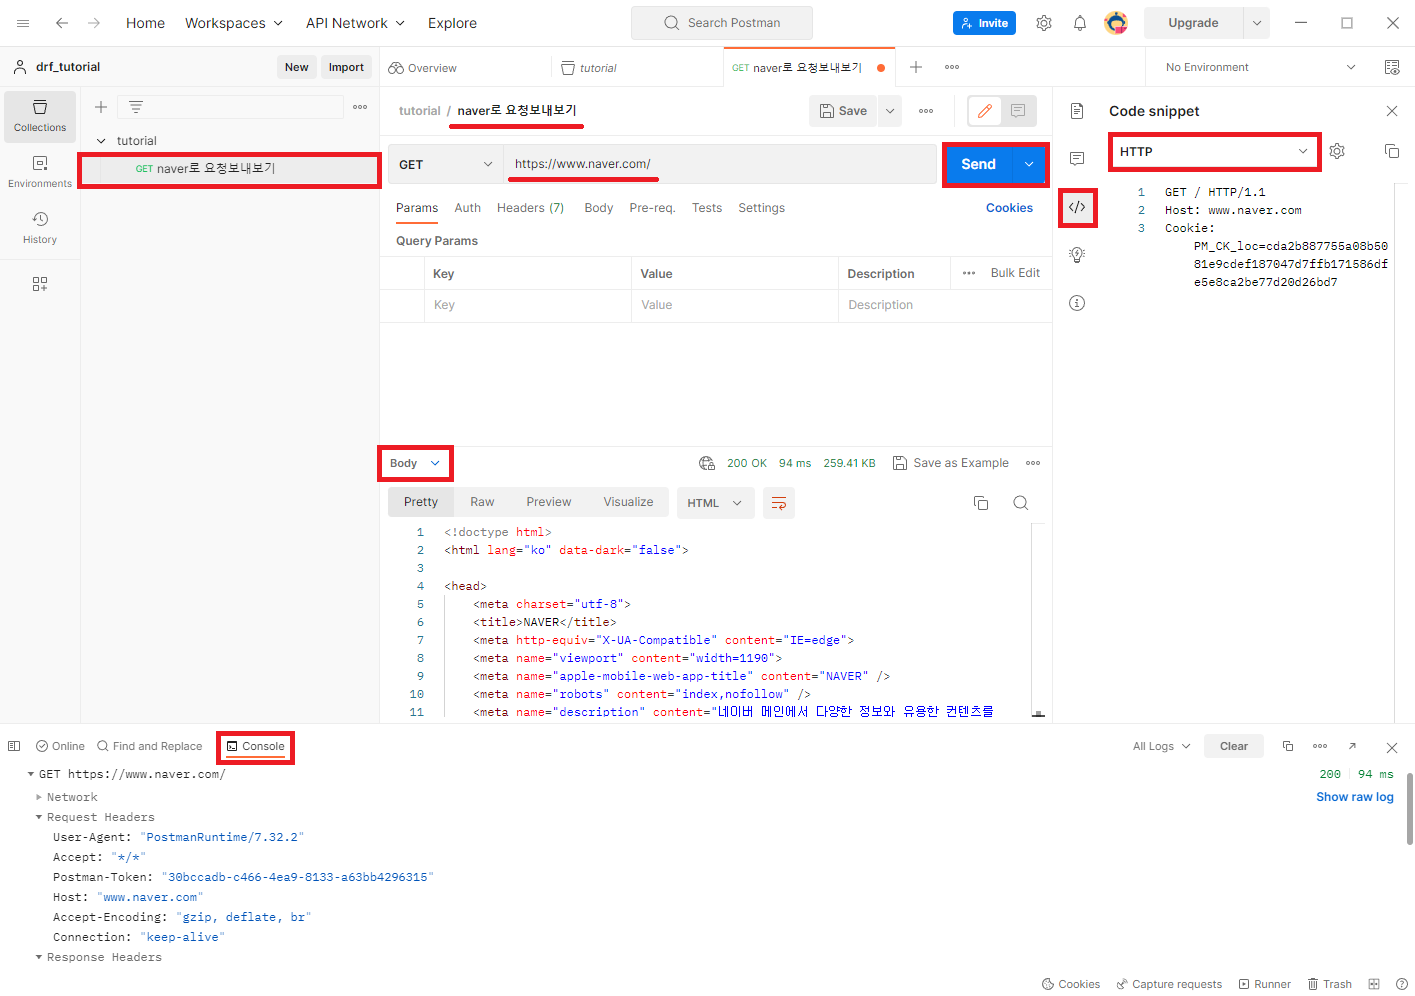The width and height of the screenshot is (1415, 996).
Task: Switch to the Headers (7) tab
Action: pos(530,208)
